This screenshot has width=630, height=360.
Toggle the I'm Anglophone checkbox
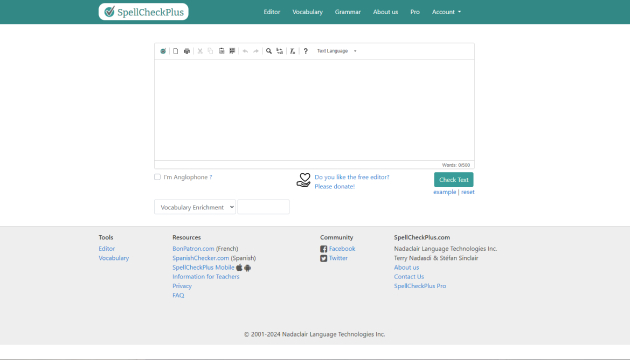click(x=158, y=177)
